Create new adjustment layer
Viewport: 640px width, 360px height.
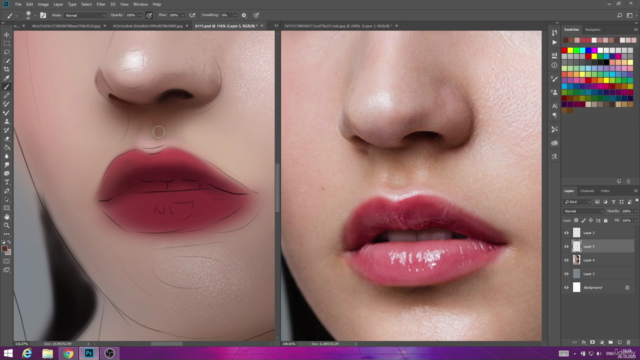click(602, 342)
